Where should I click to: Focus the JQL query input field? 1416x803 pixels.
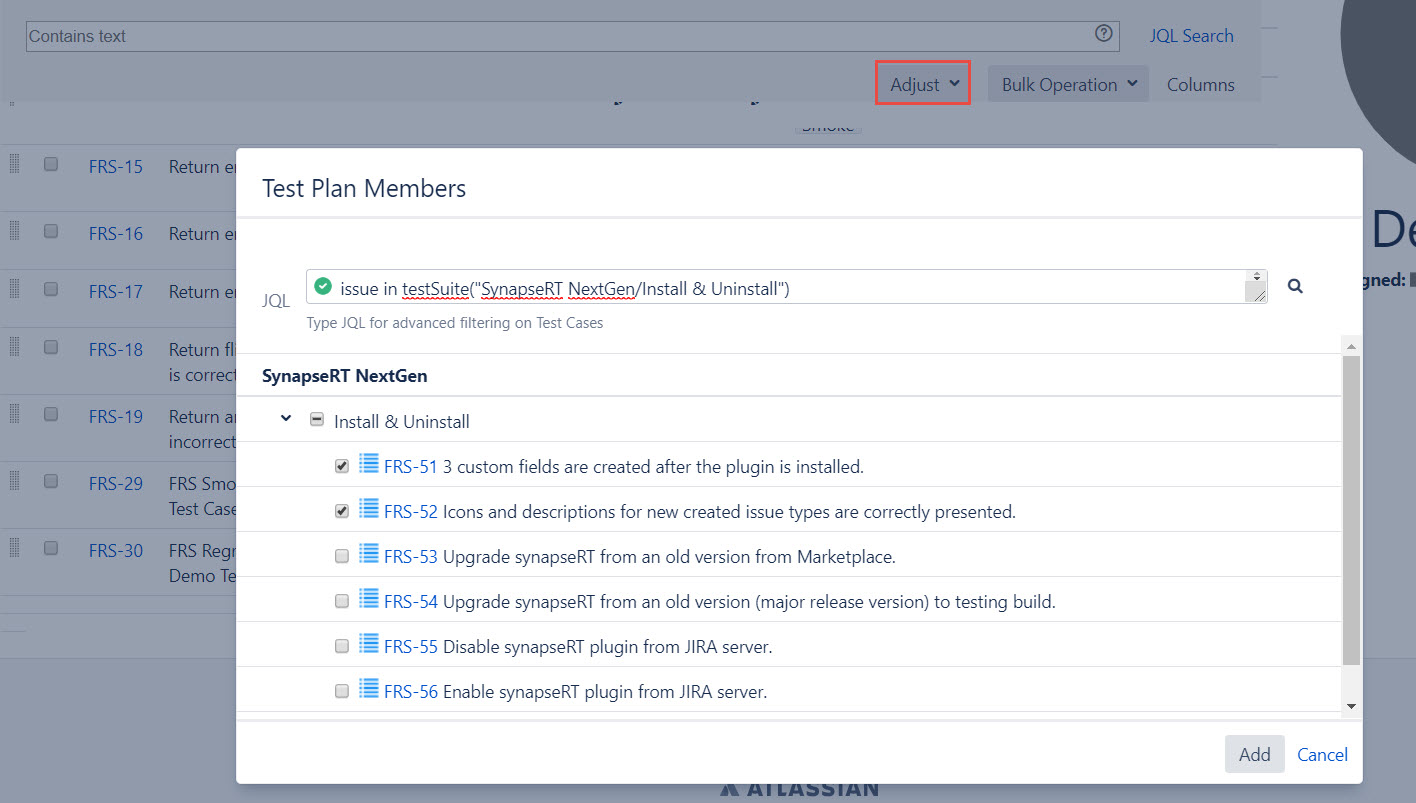787,287
